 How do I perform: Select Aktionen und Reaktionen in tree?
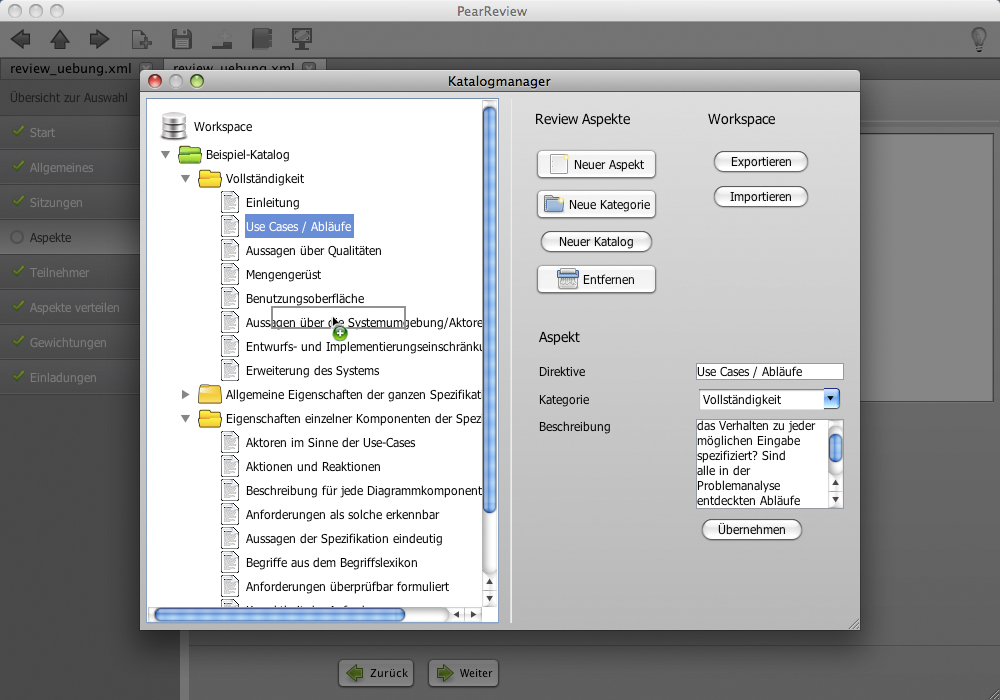tap(313, 467)
